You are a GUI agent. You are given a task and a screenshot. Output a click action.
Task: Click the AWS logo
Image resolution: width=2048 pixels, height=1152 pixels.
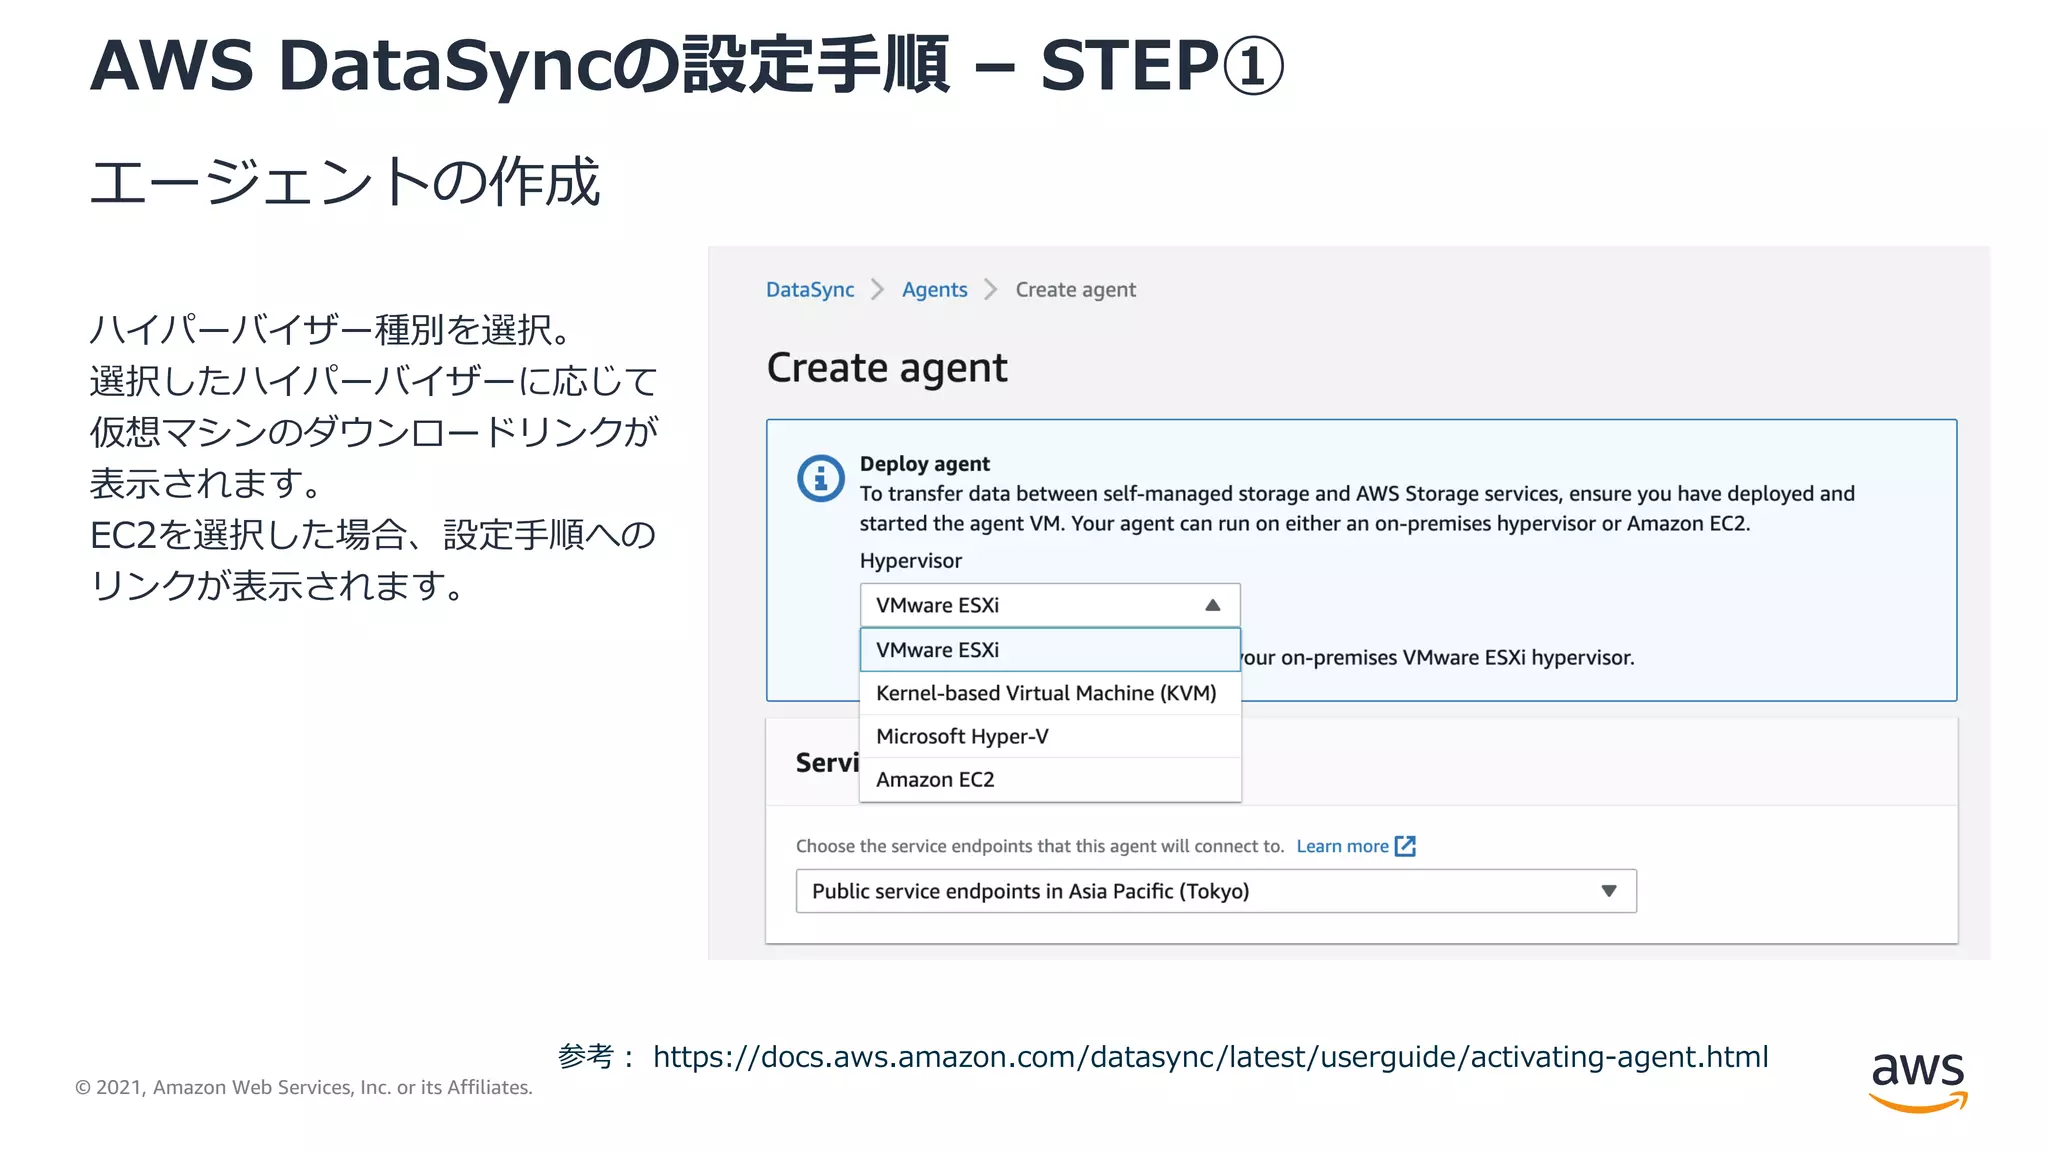(1918, 1081)
